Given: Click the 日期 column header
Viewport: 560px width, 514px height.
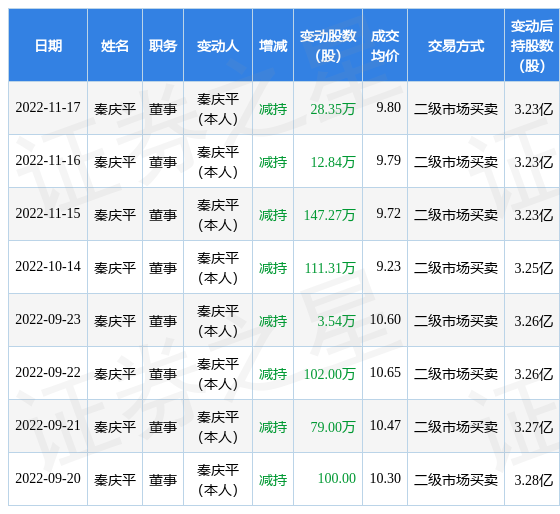Looking at the screenshot, I should click(x=48, y=46).
